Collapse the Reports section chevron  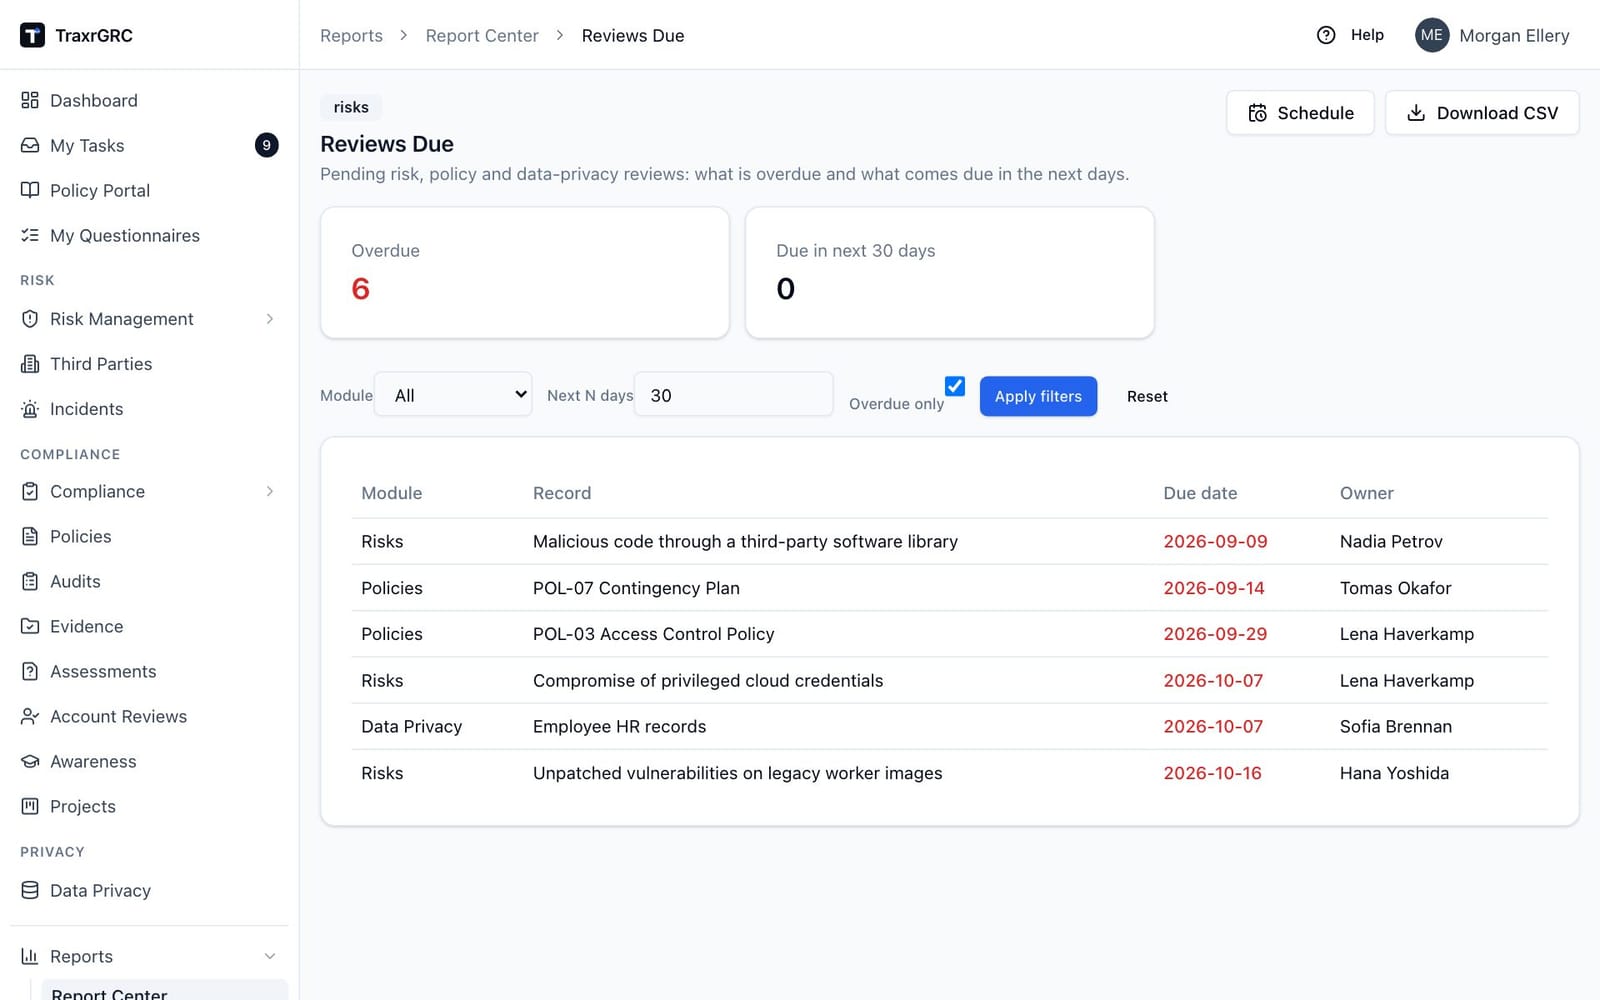coord(269,956)
